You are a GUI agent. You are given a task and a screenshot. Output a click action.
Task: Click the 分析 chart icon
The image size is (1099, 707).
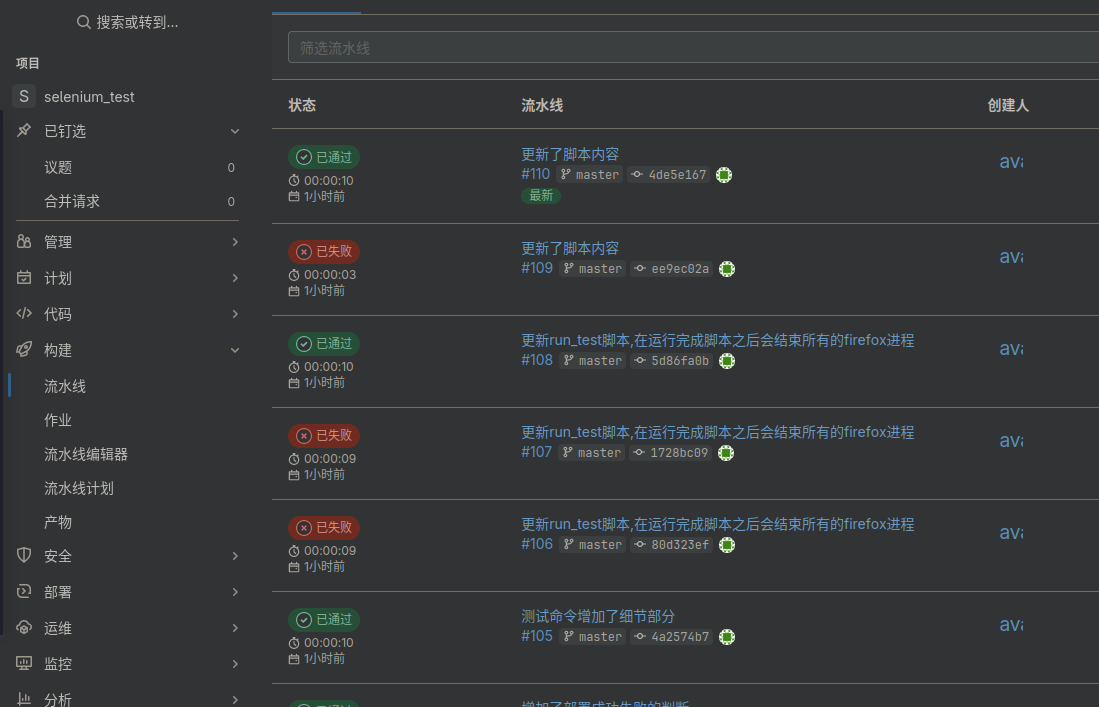click(24, 699)
